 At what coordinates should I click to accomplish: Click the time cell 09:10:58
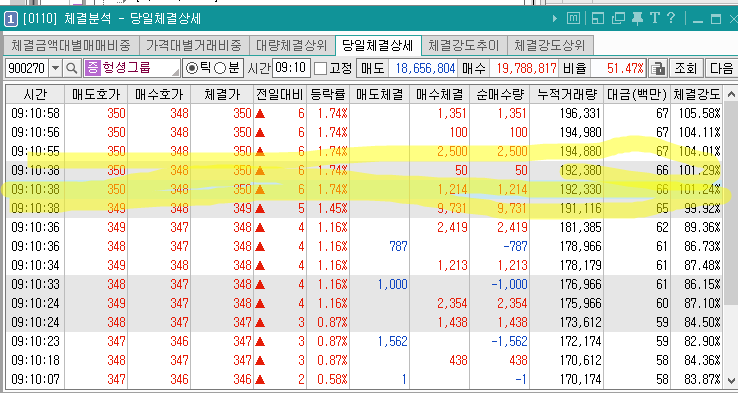point(35,113)
